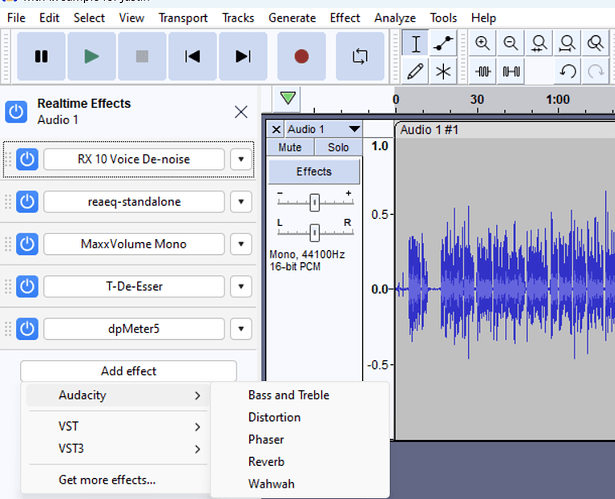Click the track gain slider
The image size is (615, 499).
[x=314, y=201]
